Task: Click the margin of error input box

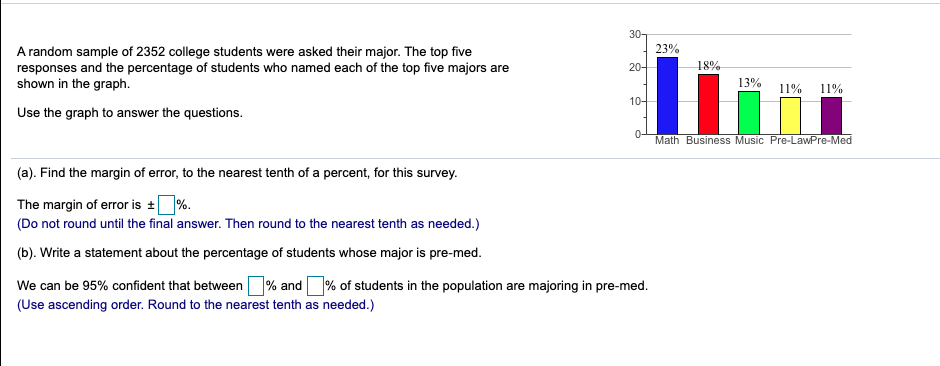Action: coord(167,205)
